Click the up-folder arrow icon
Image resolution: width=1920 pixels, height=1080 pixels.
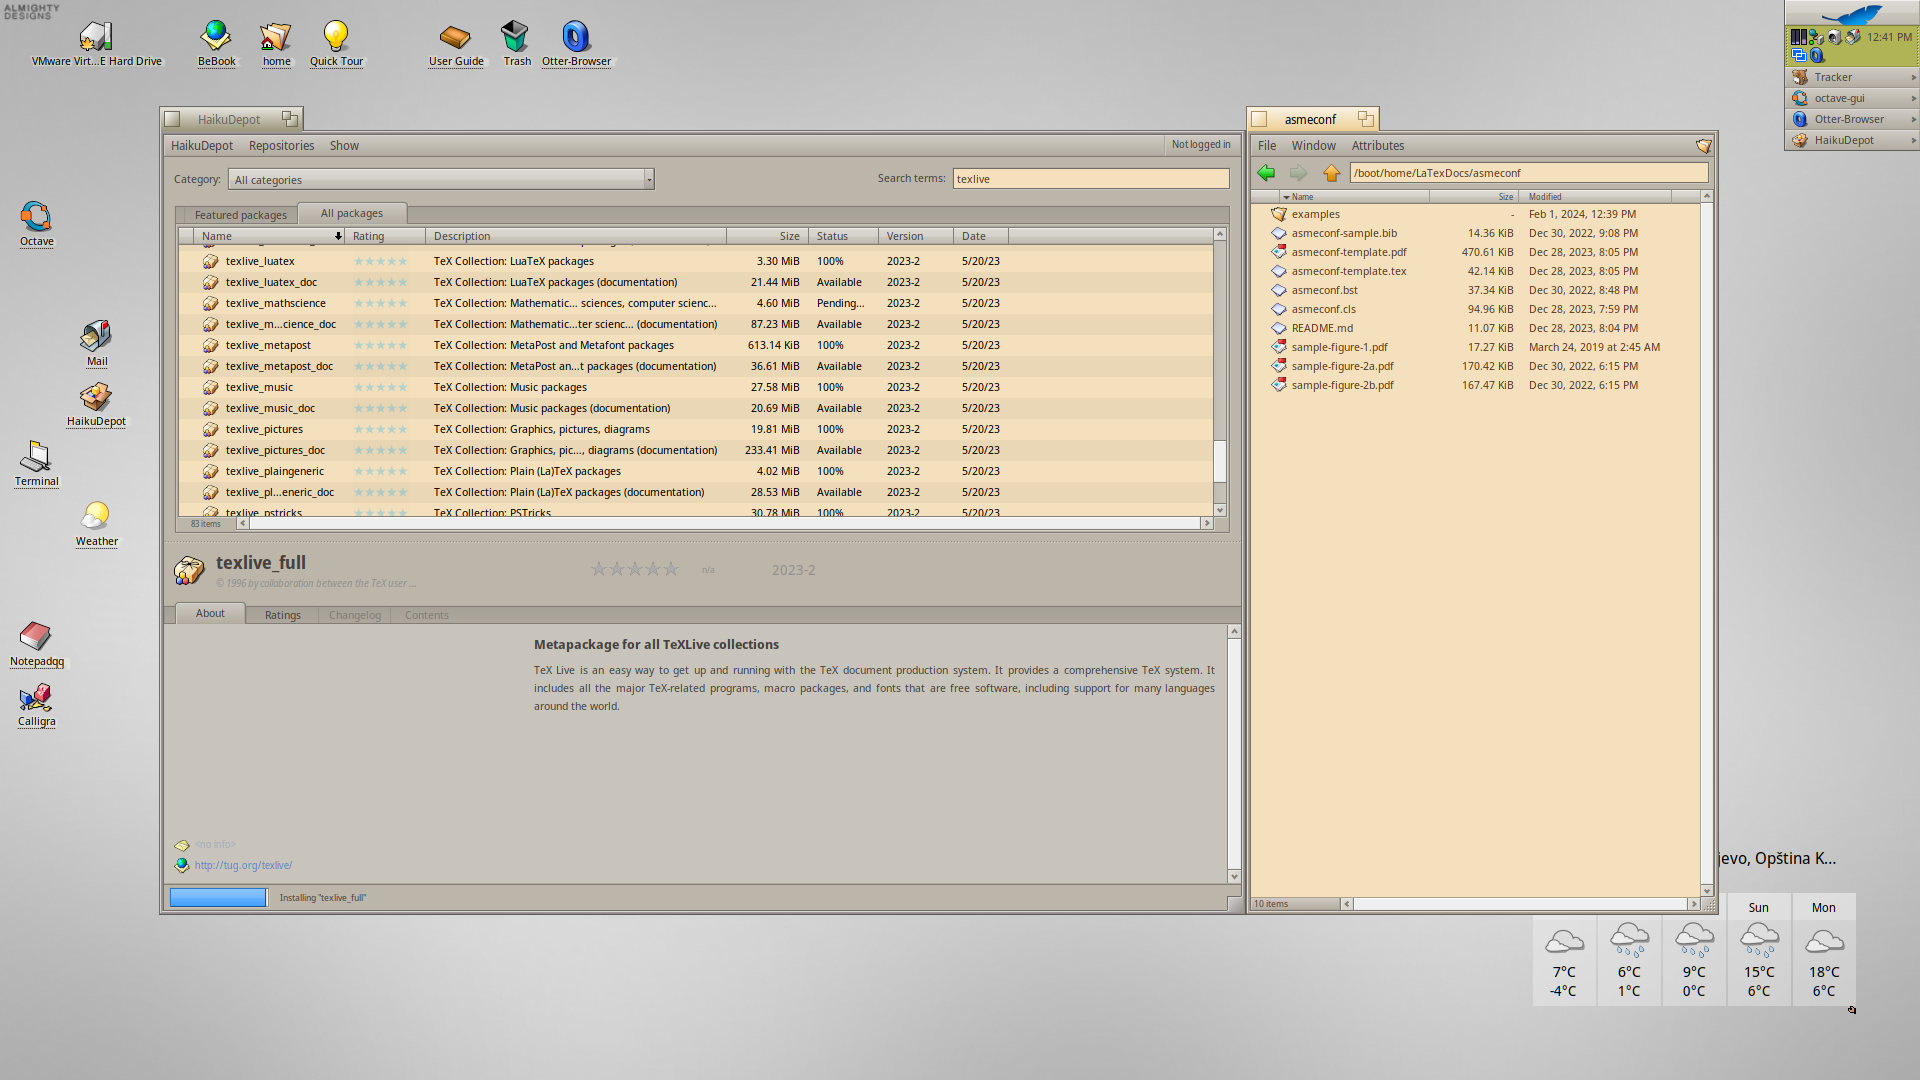point(1331,173)
